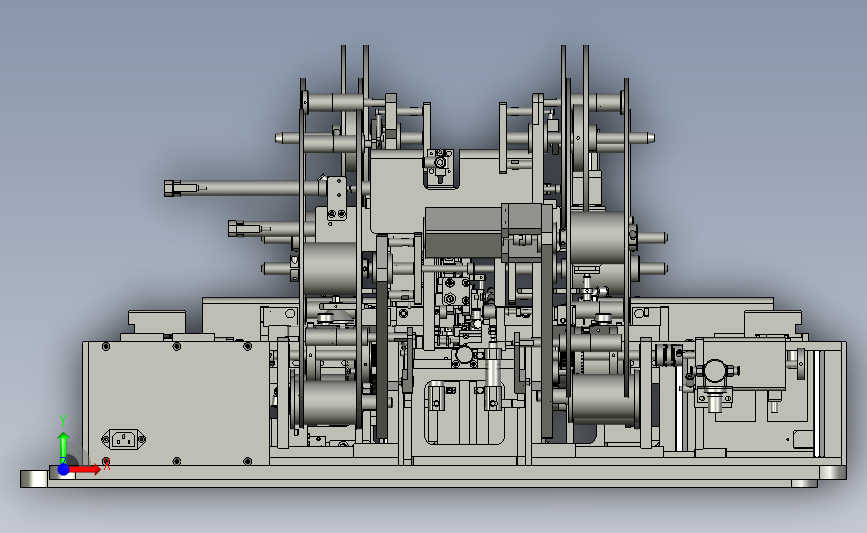The image size is (867, 533).
Task: Select the hex tip of the shorter protruding rod
Action: pos(236,228)
